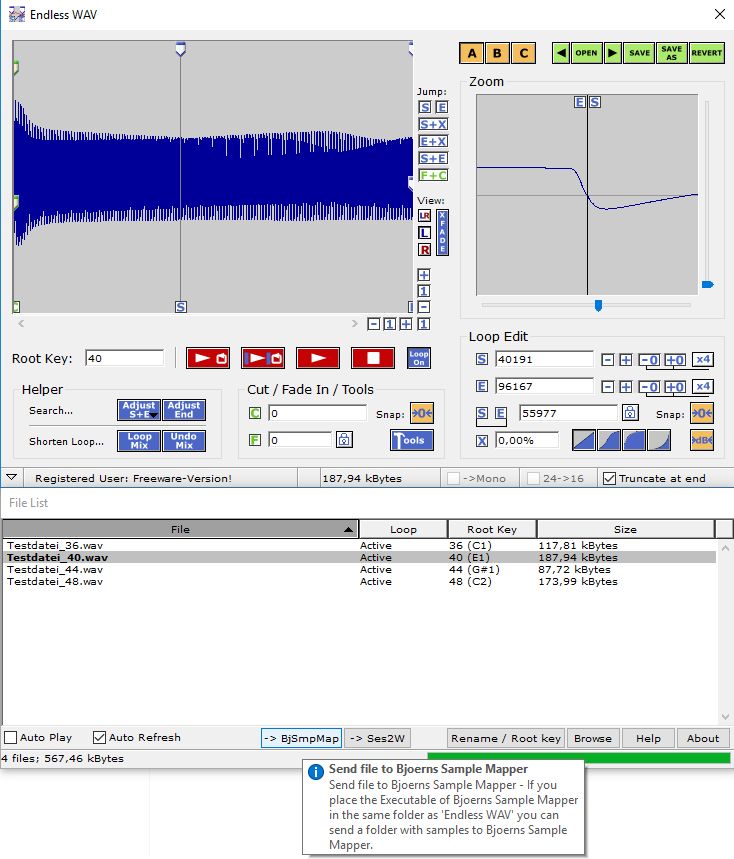Click the -> Ses2W button
The image size is (734, 859).
tap(377, 738)
